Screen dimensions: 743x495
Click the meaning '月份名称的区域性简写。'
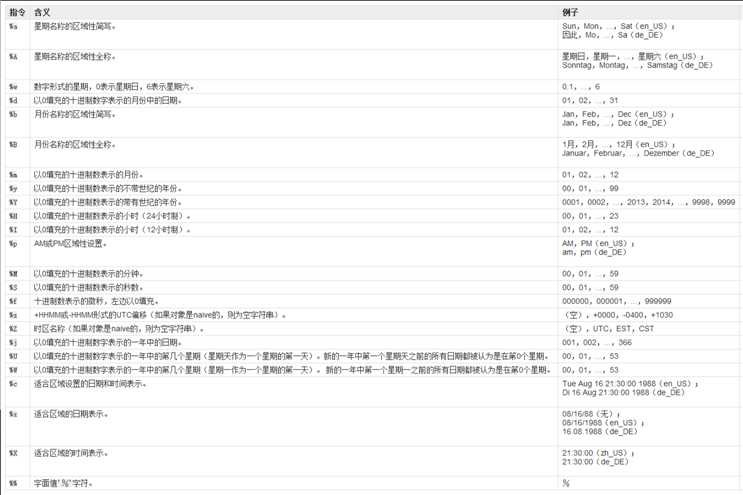coord(74,114)
